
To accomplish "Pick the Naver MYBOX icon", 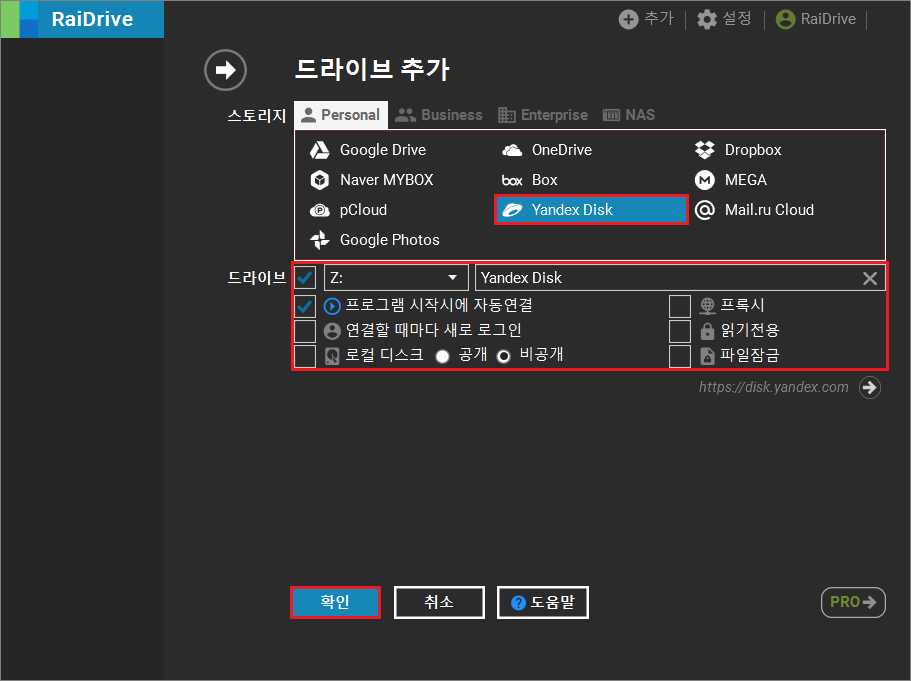I will tap(320, 180).
